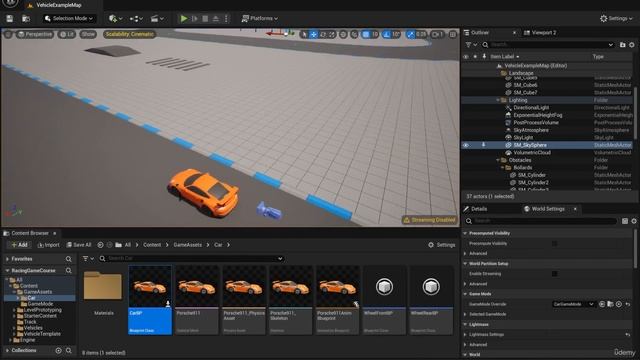Screen dimensions: 640x360
Task: Open Content Browser Settings
Action: click(x=442, y=245)
